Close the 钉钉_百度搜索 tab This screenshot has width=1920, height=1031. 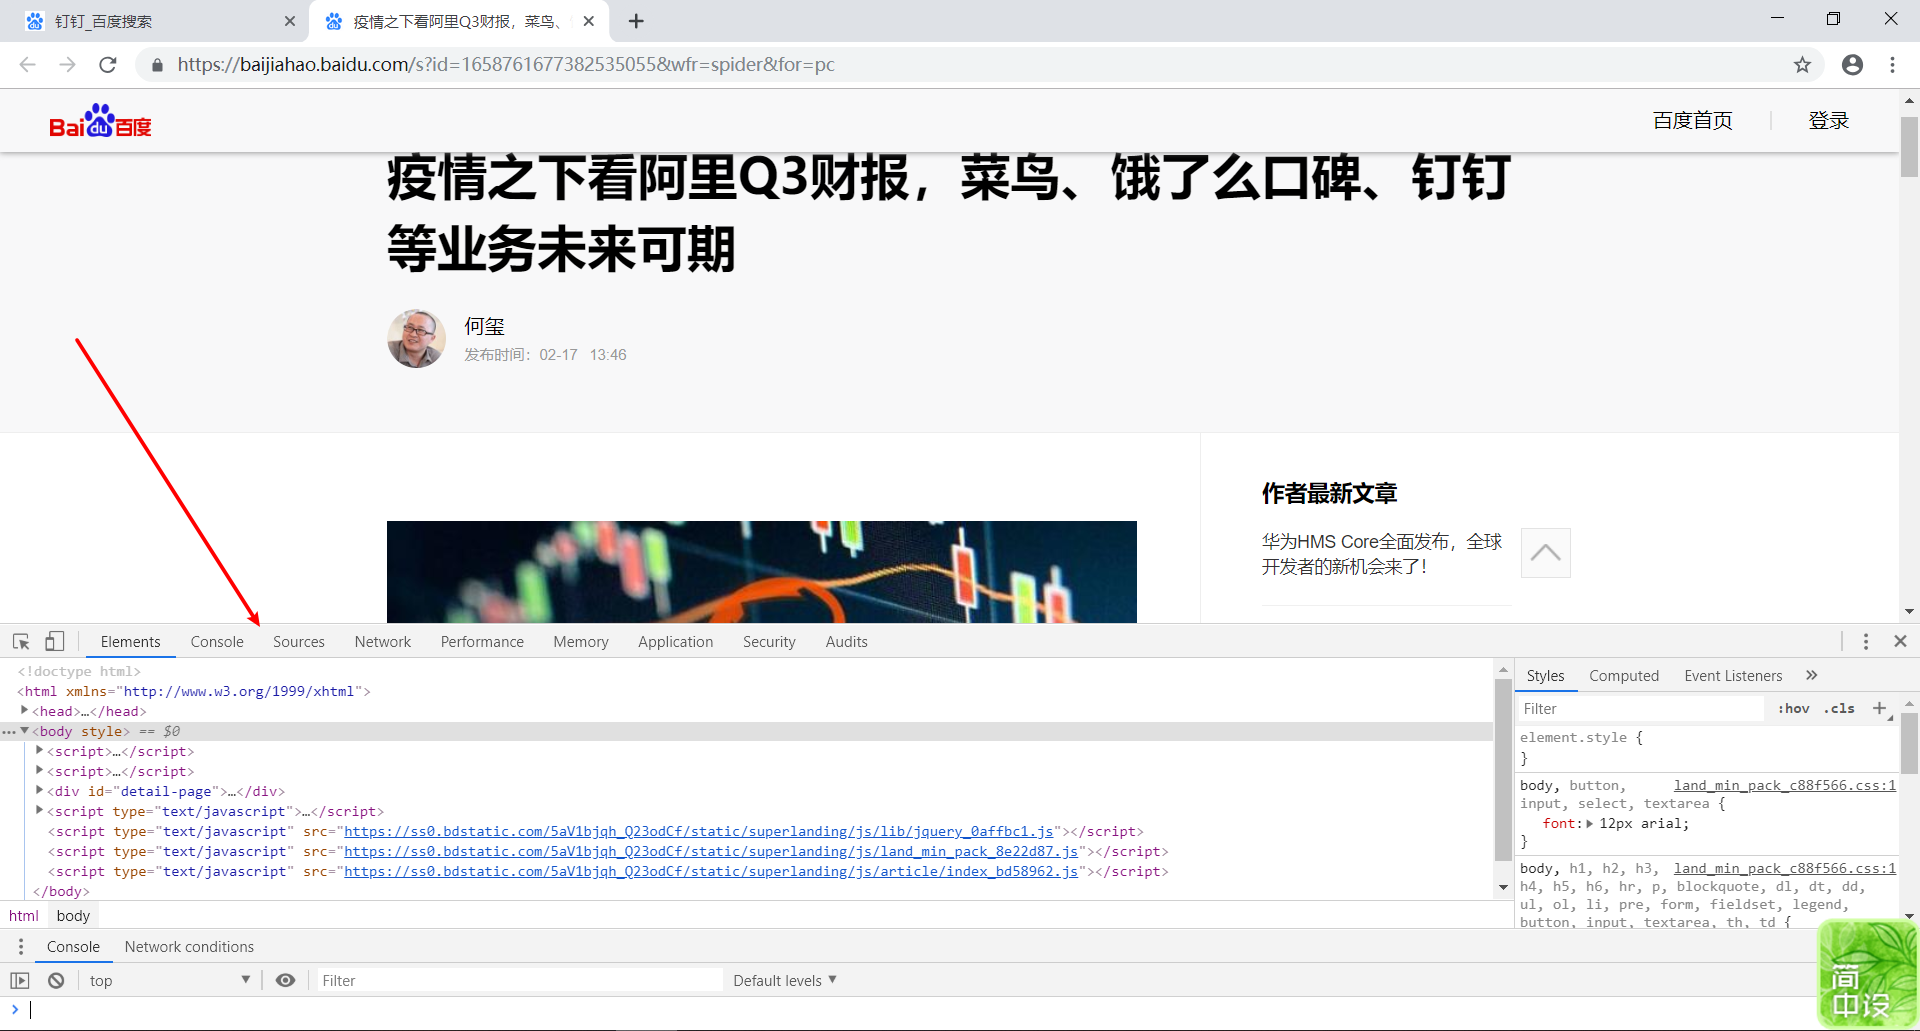pyautogui.click(x=290, y=21)
